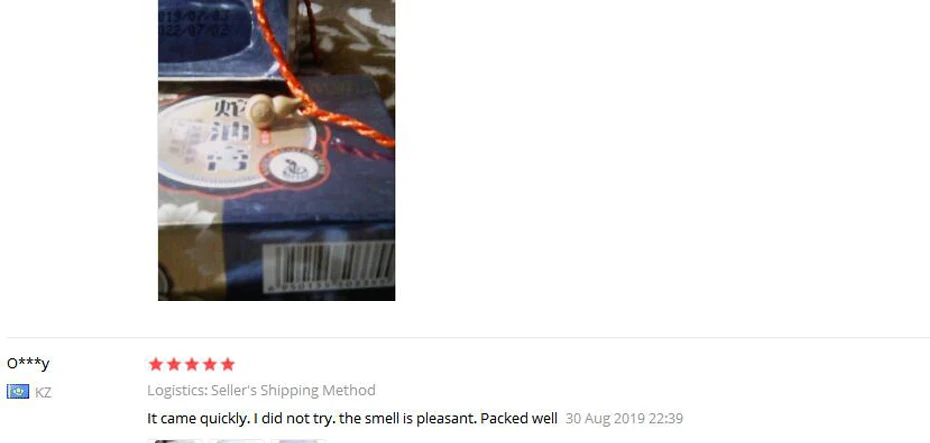Click reviewer name O***y

click(x=28, y=363)
